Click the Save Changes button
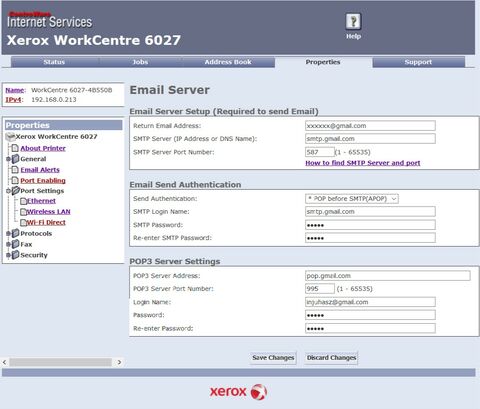The width and height of the screenshot is (480, 409). [273, 358]
